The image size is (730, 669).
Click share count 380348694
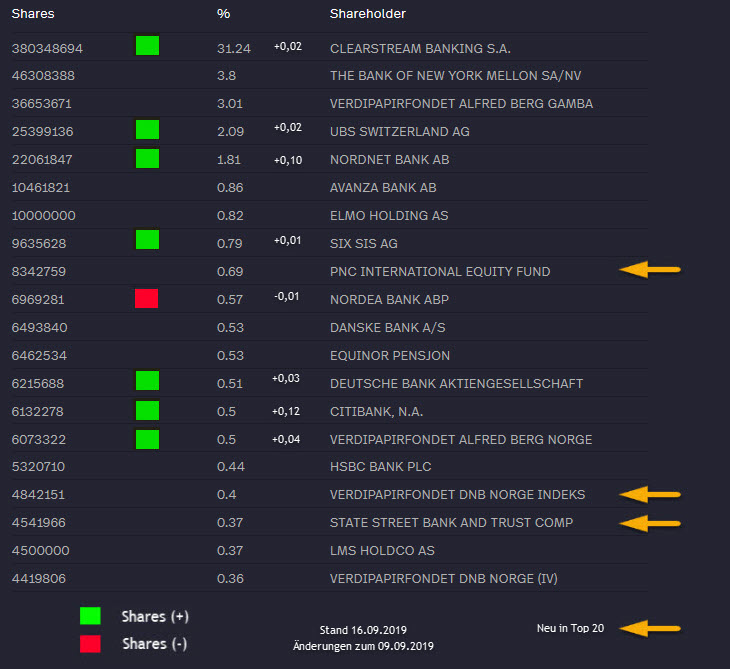[x=47, y=48]
